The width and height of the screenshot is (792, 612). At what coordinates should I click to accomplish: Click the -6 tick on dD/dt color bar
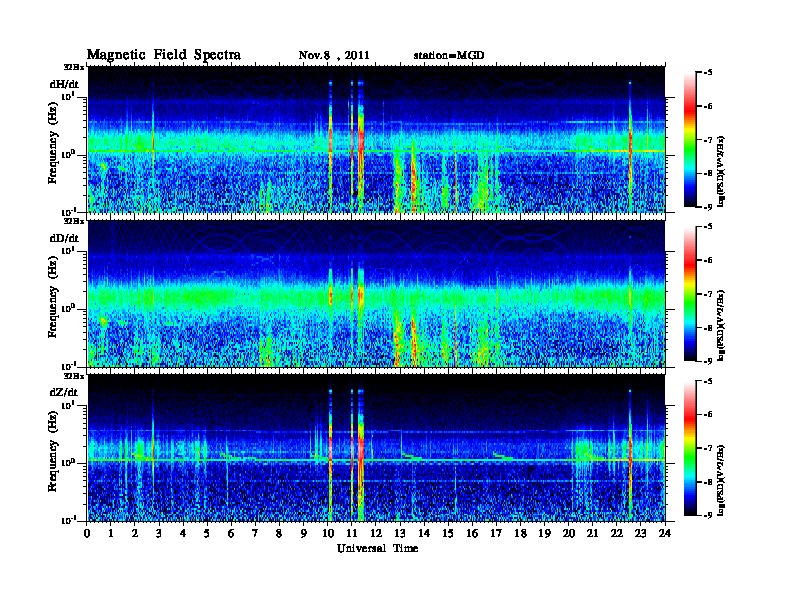[x=709, y=260]
